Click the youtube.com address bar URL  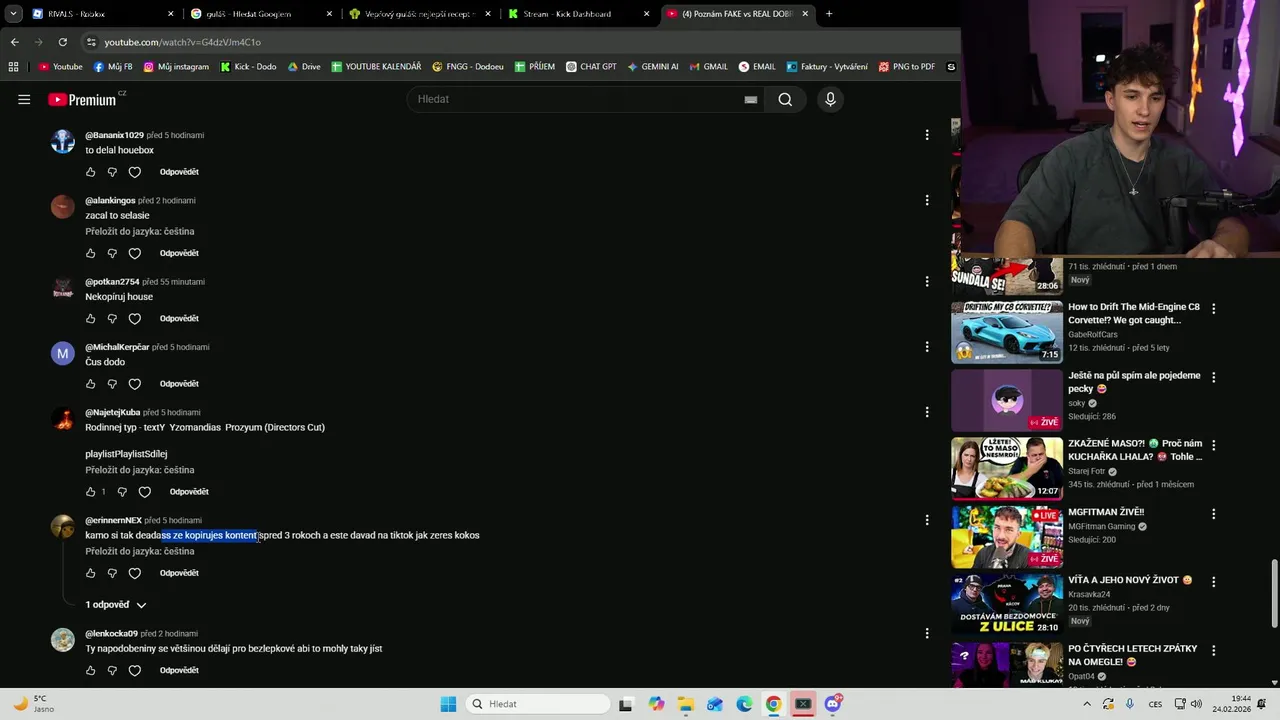tap(183, 42)
